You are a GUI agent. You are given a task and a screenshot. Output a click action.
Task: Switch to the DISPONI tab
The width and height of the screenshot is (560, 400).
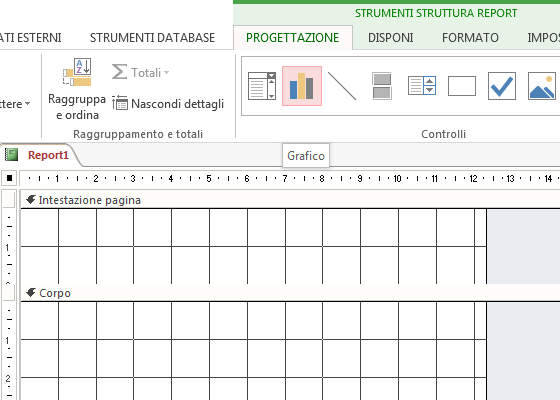[x=390, y=38]
